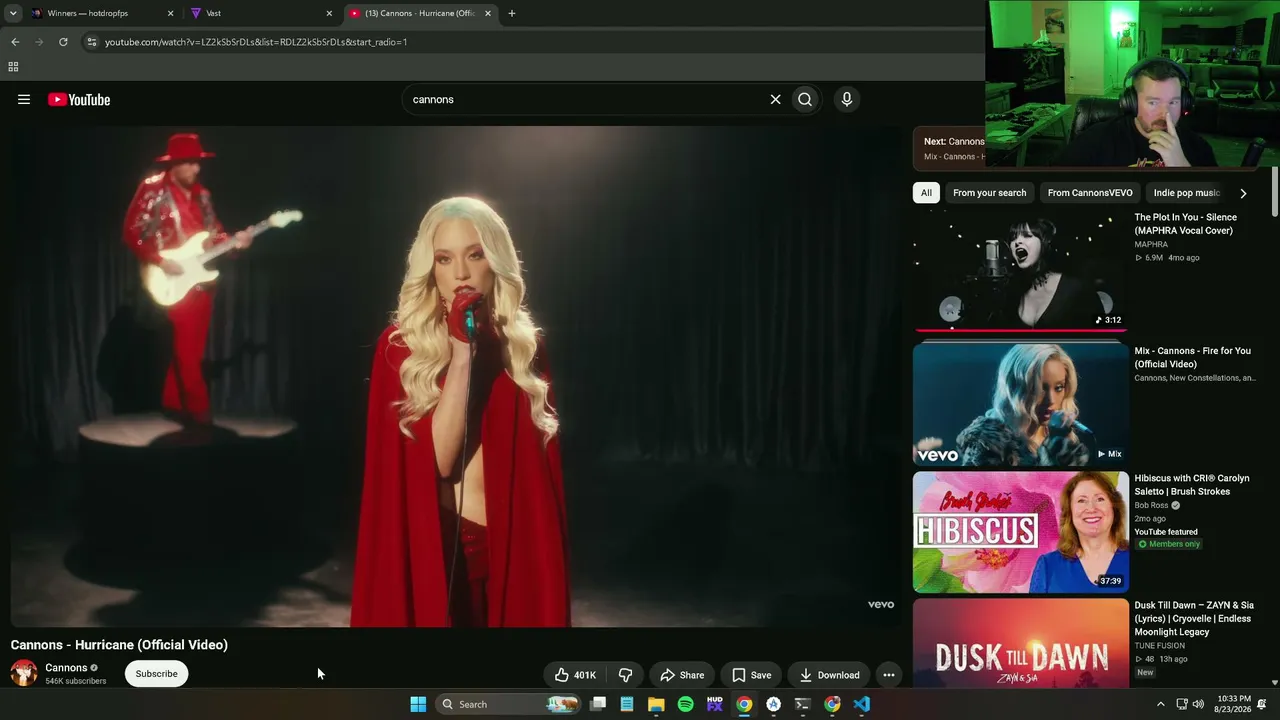Filter by From CannonsVEVO chip

(1090, 193)
